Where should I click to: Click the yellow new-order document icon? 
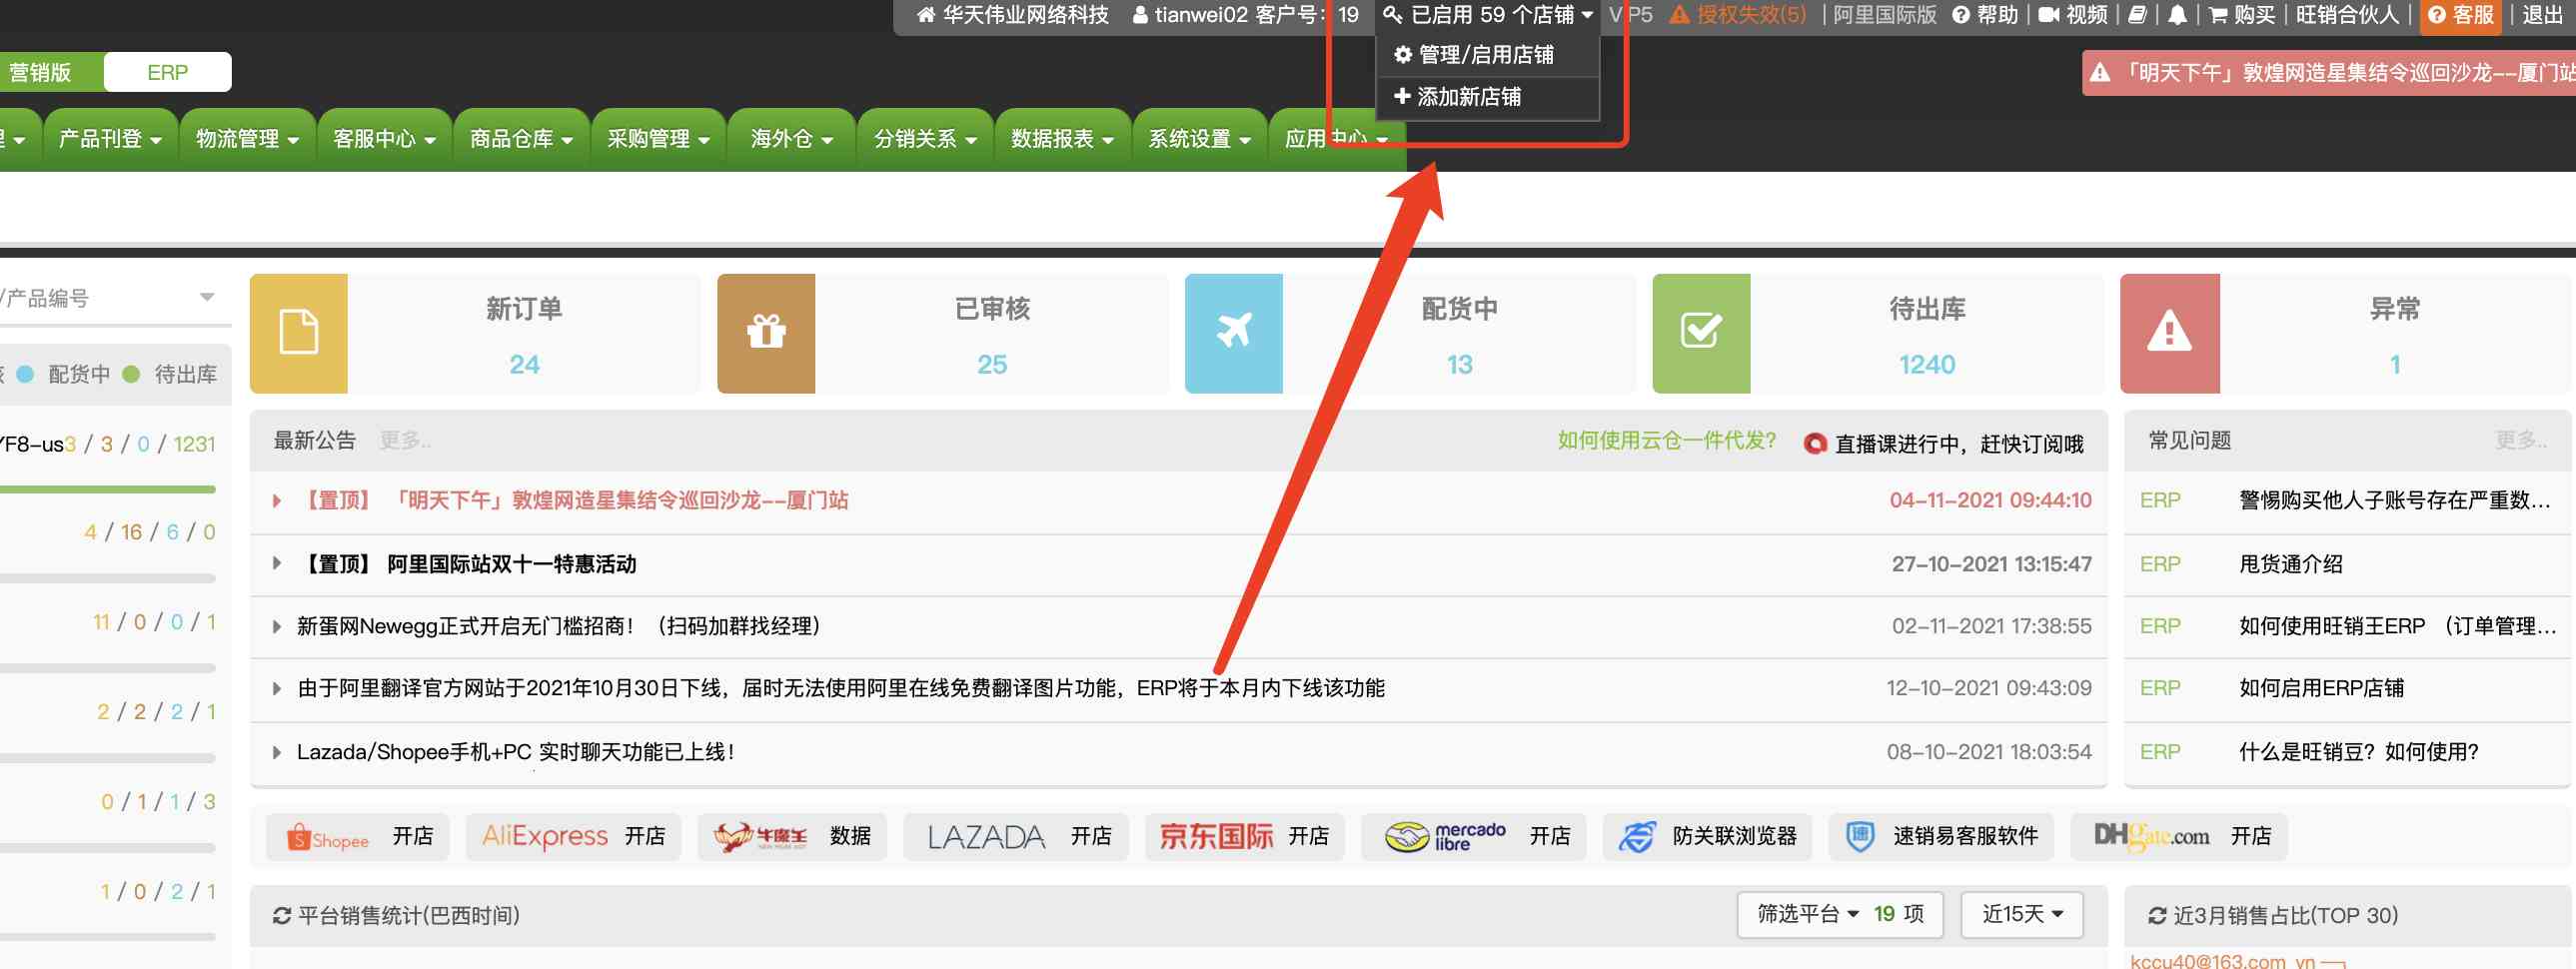[298, 333]
